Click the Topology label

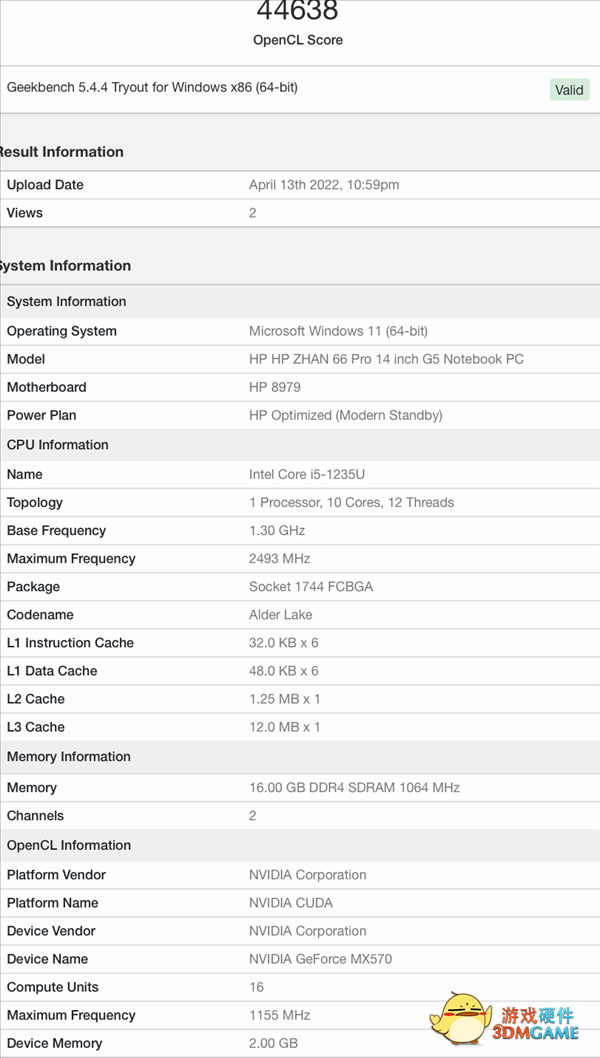tap(34, 503)
